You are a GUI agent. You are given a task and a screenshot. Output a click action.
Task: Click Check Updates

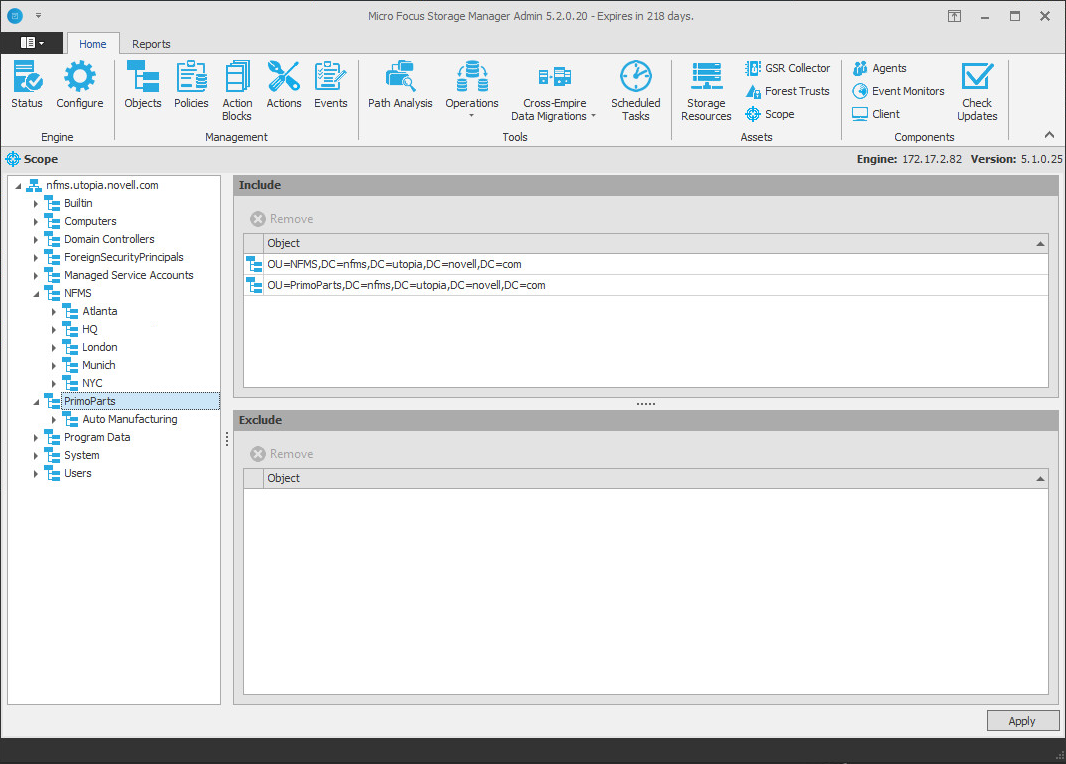[977, 91]
